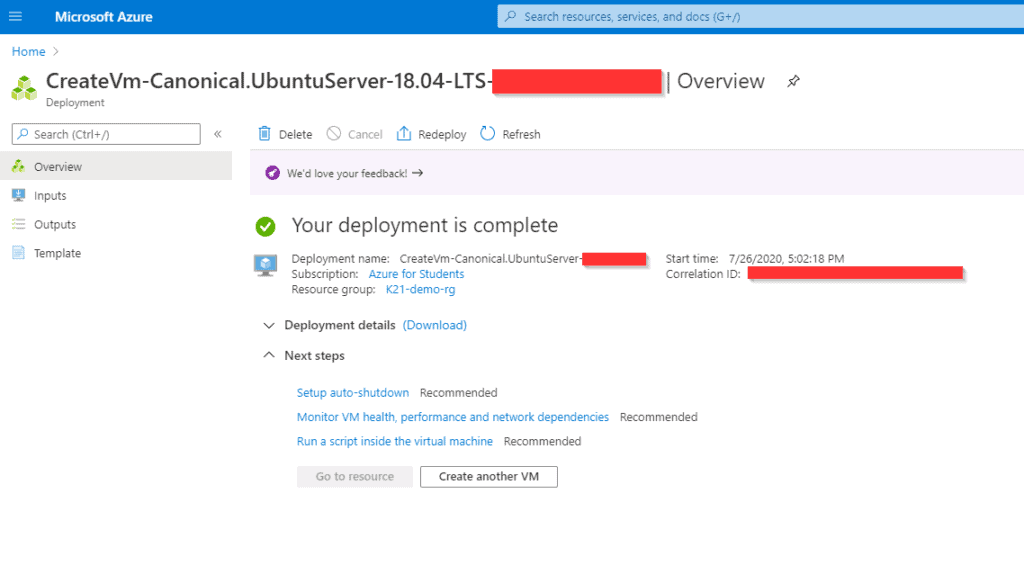The width and height of the screenshot is (1024, 574).
Task: Refresh the deployment overview
Action: click(511, 134)
